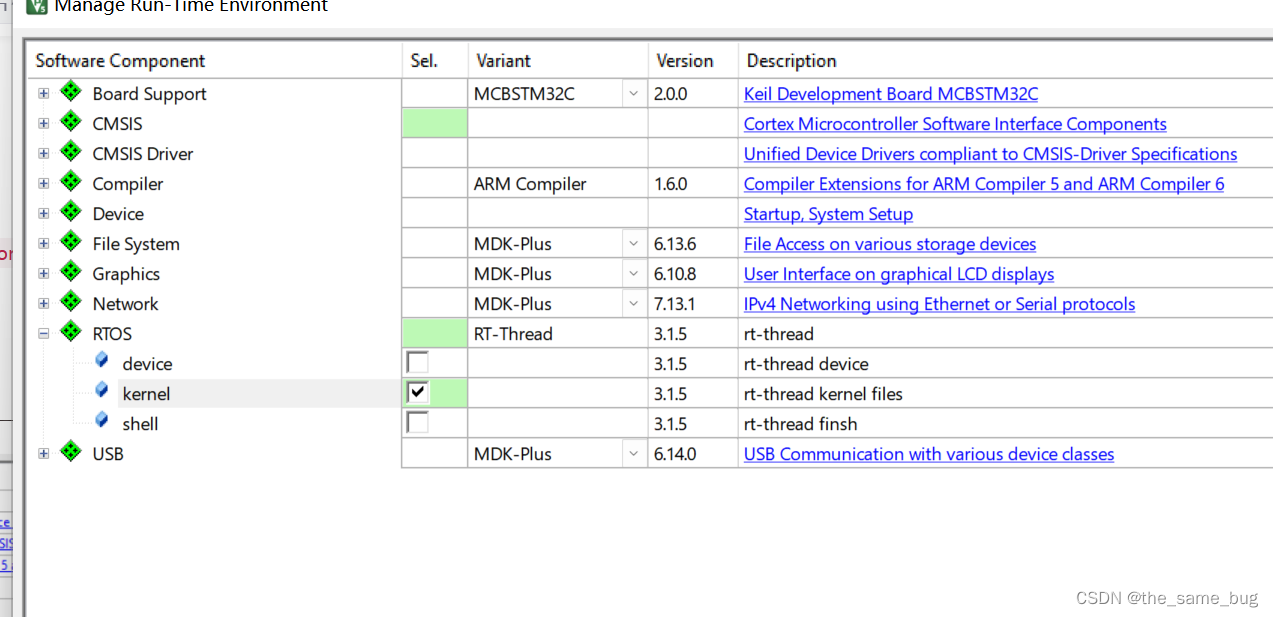Viewport: 1273px width, 617px height.
Task: Click the RTOS green Sel. cell
Action: (x=434, y=334)
